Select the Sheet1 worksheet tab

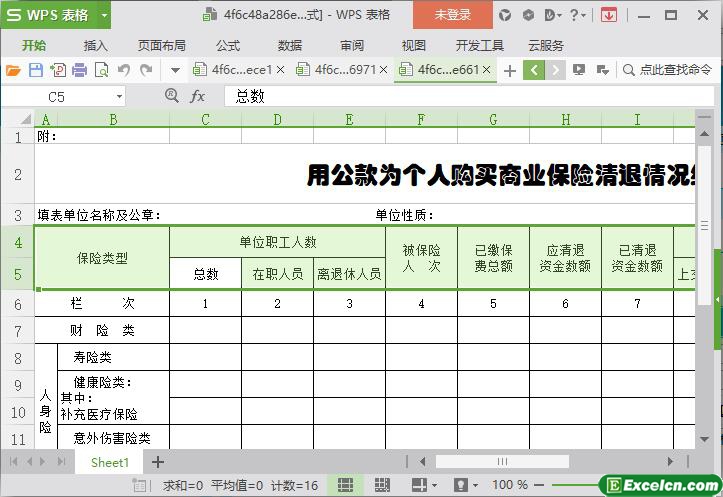[110, 462]
